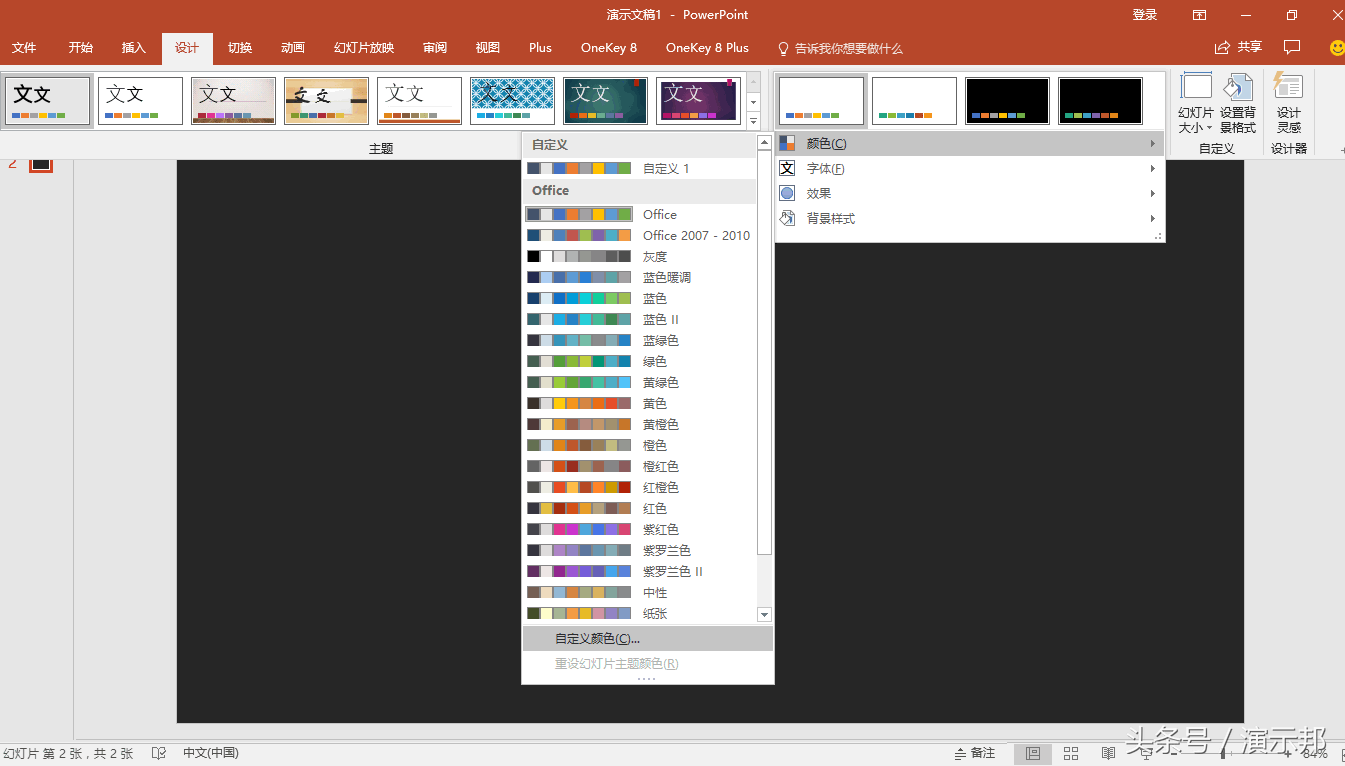Image resolution: width=1345 pixels, height=766 pixels.
Task: Click color list scroll-up arrow
Action: pos(765,143)
